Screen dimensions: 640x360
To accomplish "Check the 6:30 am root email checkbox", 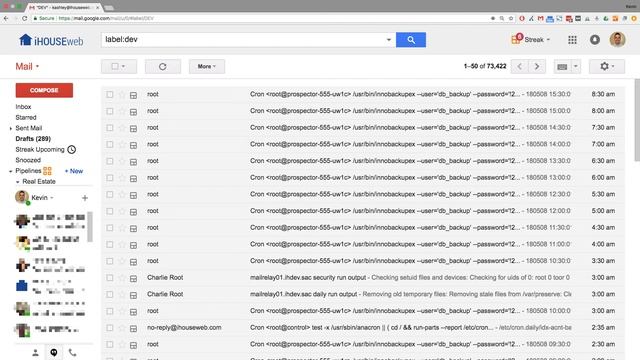I will click(x=109, y=161).
